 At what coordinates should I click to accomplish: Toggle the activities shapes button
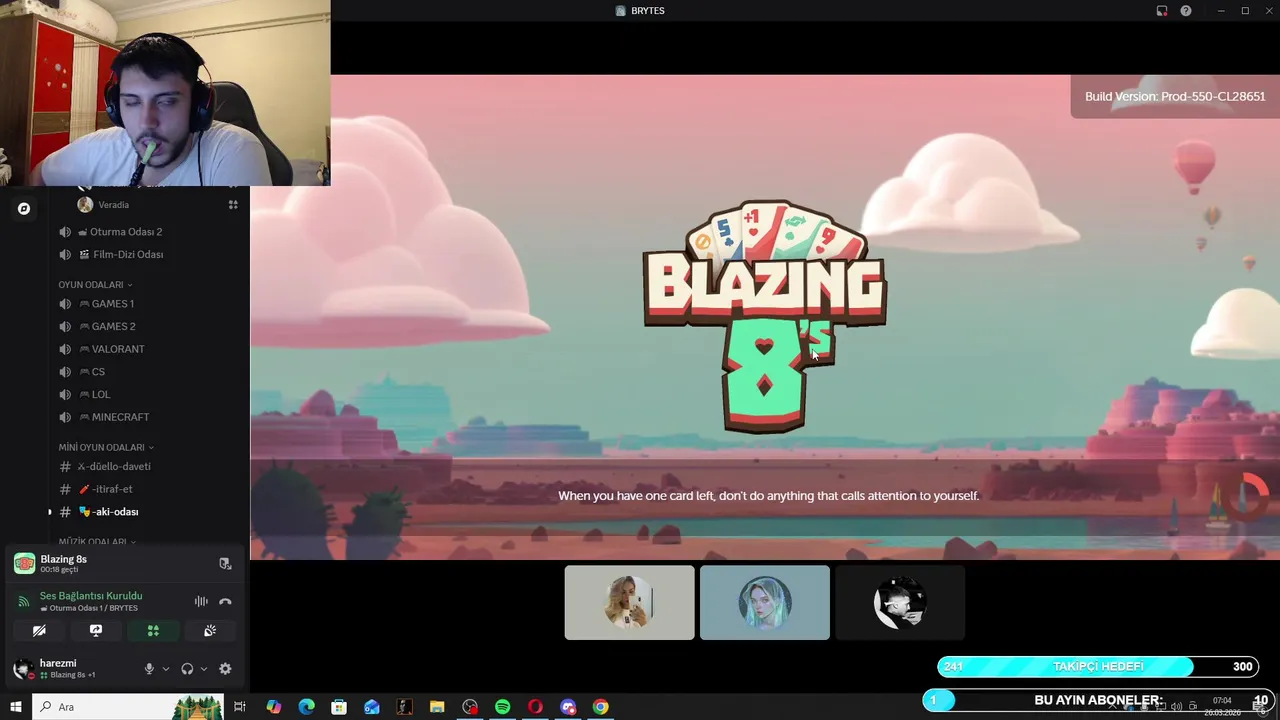(153, 631)
